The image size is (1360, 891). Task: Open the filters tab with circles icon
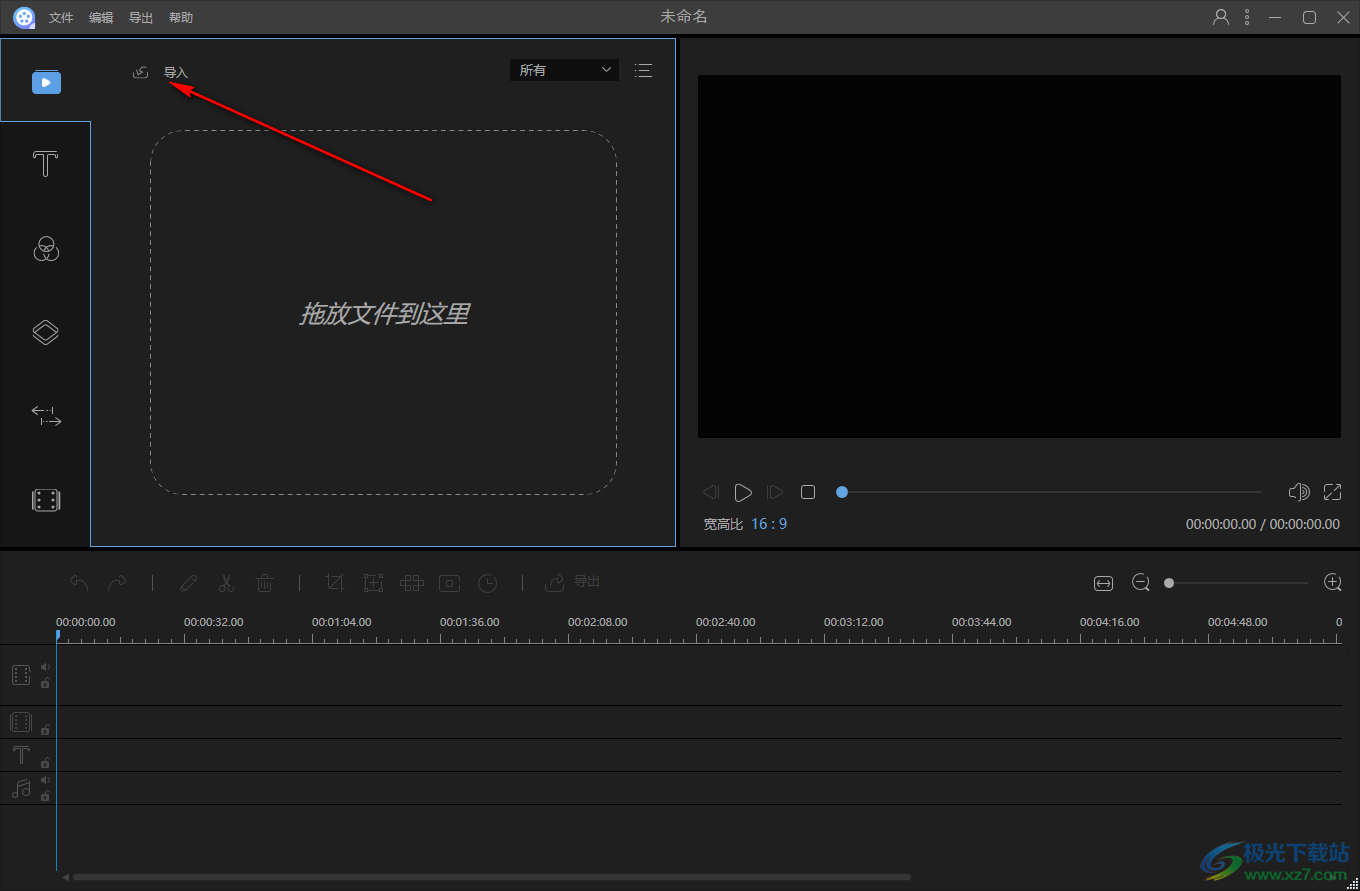point(46,249)
